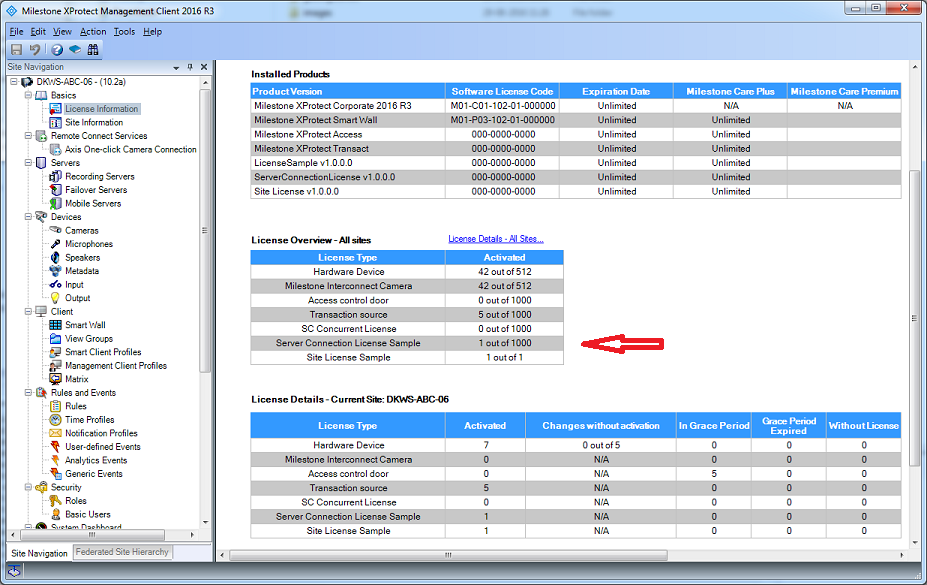Select the Time Profiles clock icon
The width and height of the screenshot is (927, 585).
coord(56,420)
